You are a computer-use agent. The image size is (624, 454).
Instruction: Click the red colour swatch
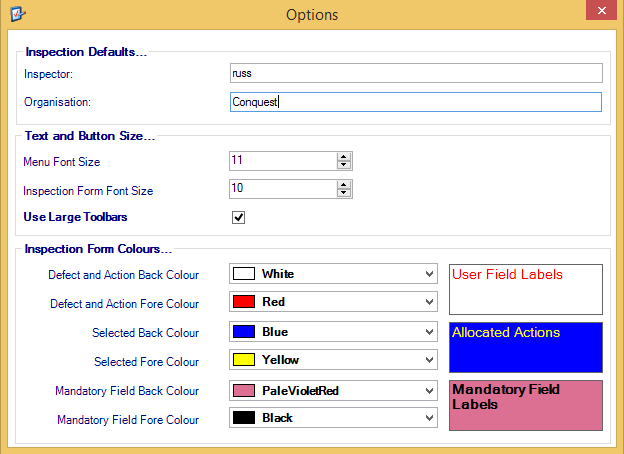click(x=244, y=302)
